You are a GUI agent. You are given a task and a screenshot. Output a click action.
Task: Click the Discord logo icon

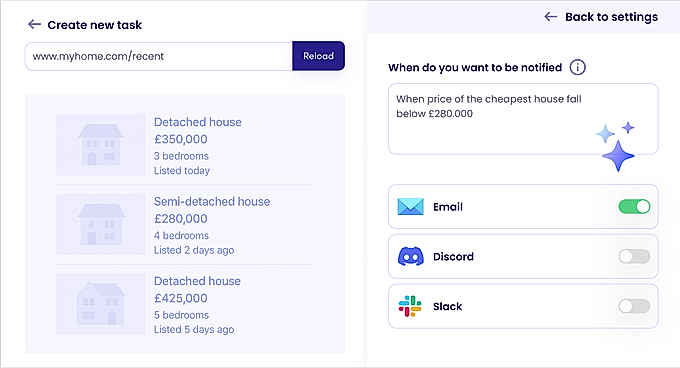[411, 257]
